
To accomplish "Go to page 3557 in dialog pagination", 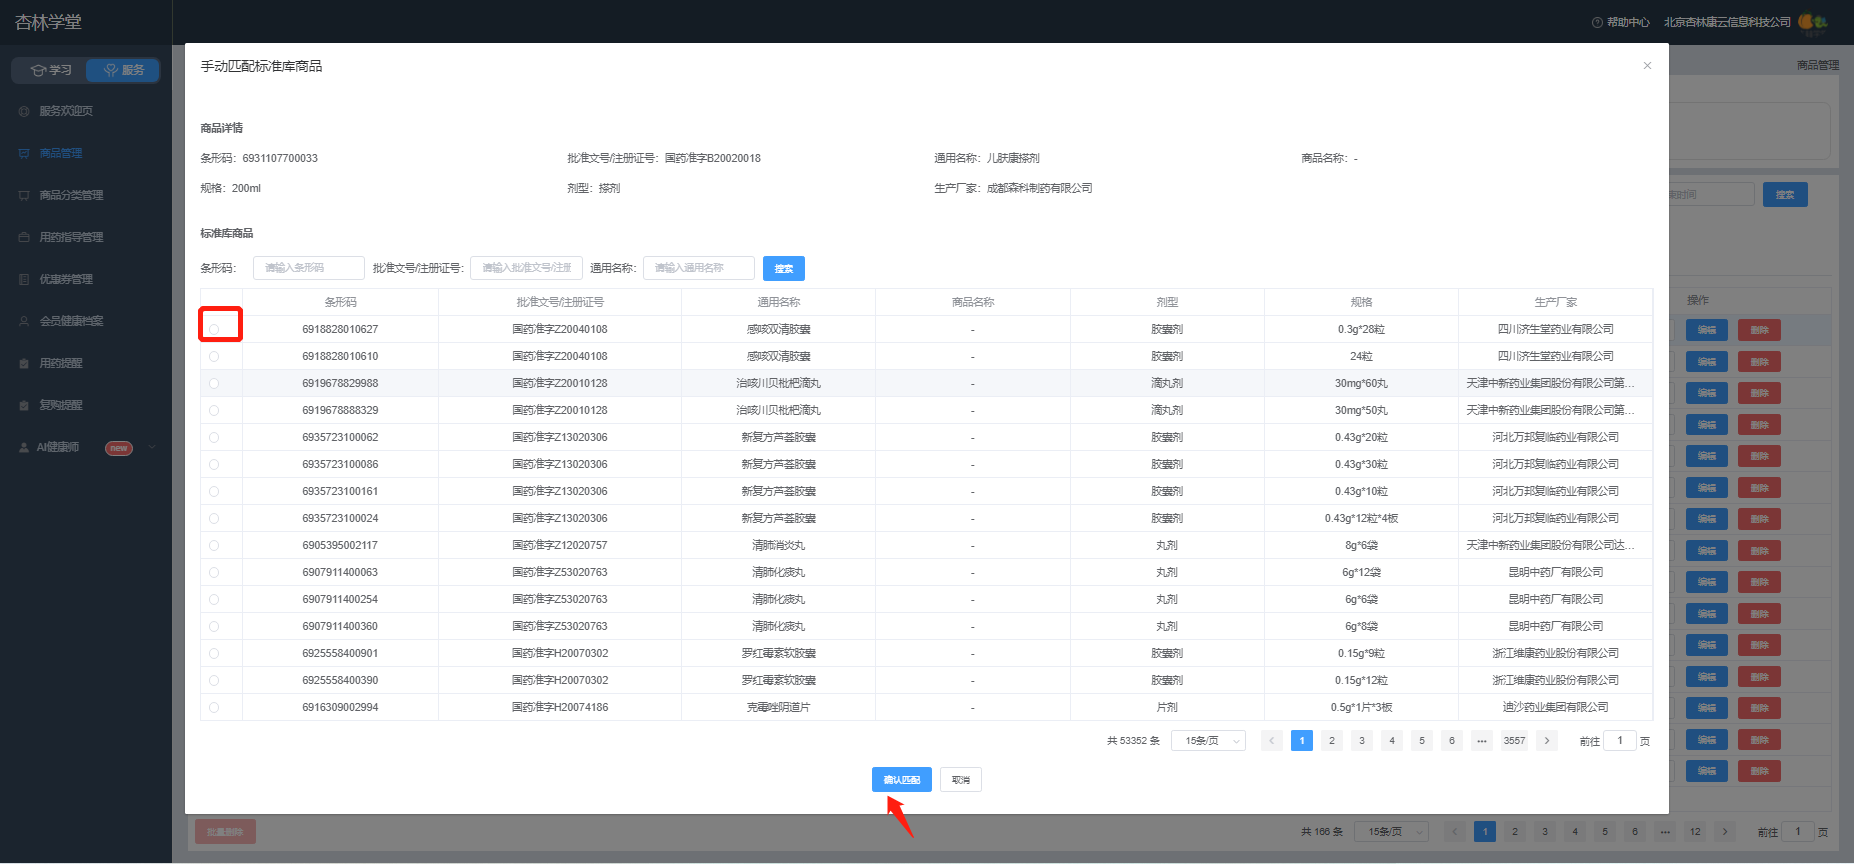I will [1515, 741].
